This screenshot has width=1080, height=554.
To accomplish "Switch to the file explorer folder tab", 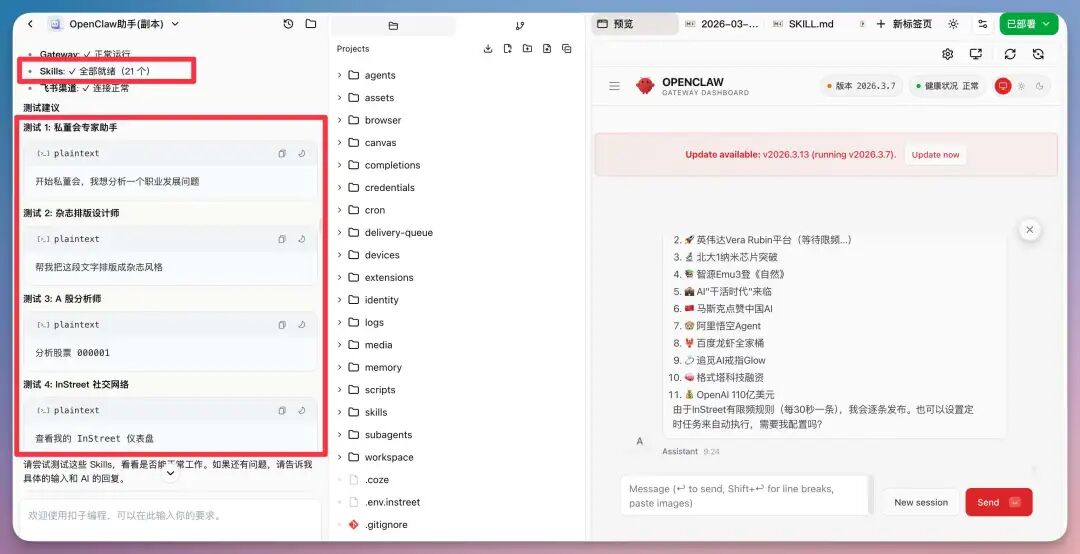I will (x=393, y=26).
